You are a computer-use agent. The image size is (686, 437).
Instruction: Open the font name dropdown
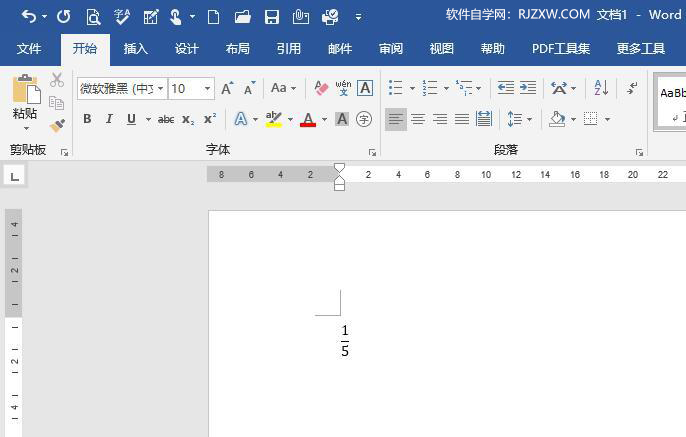tap(161, 89)
